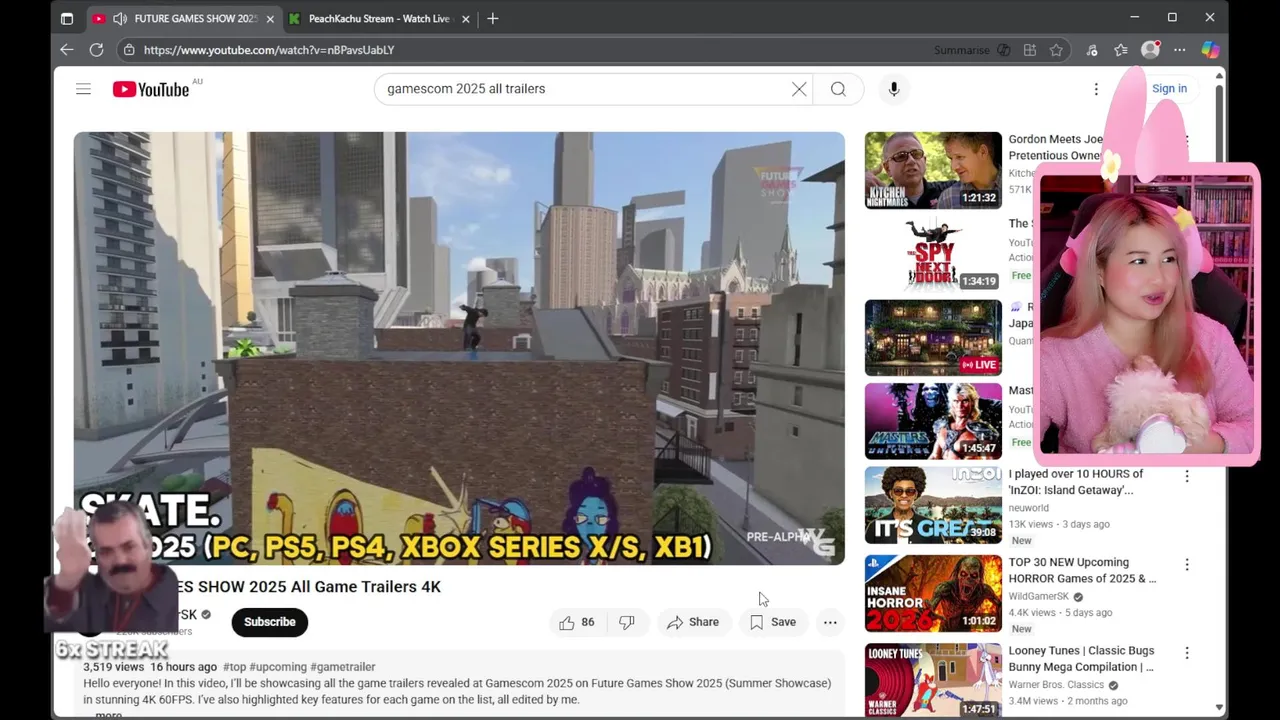Open the LIVE stream thumbnail
The width and height of the screenshot is (1280, 720).
(933, 338)
